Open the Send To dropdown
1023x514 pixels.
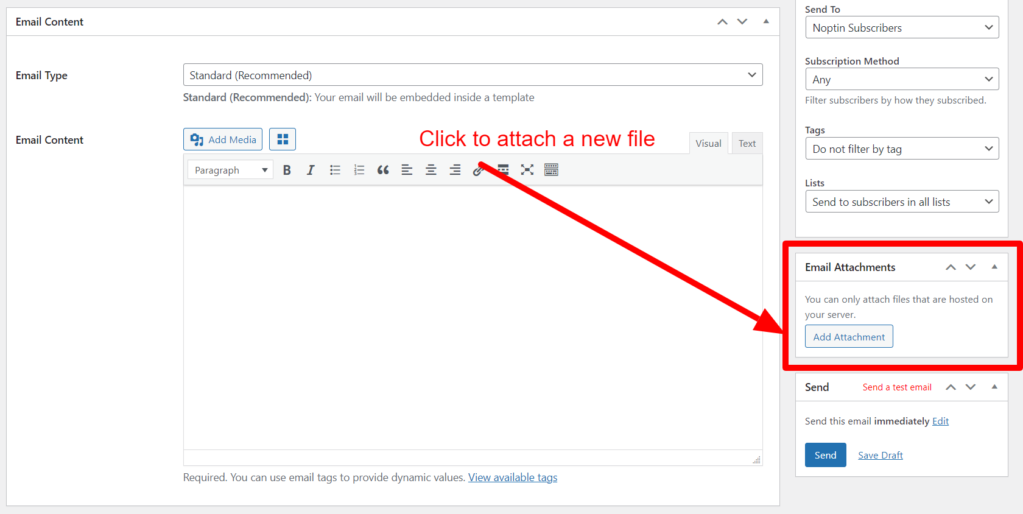(901, 28)
